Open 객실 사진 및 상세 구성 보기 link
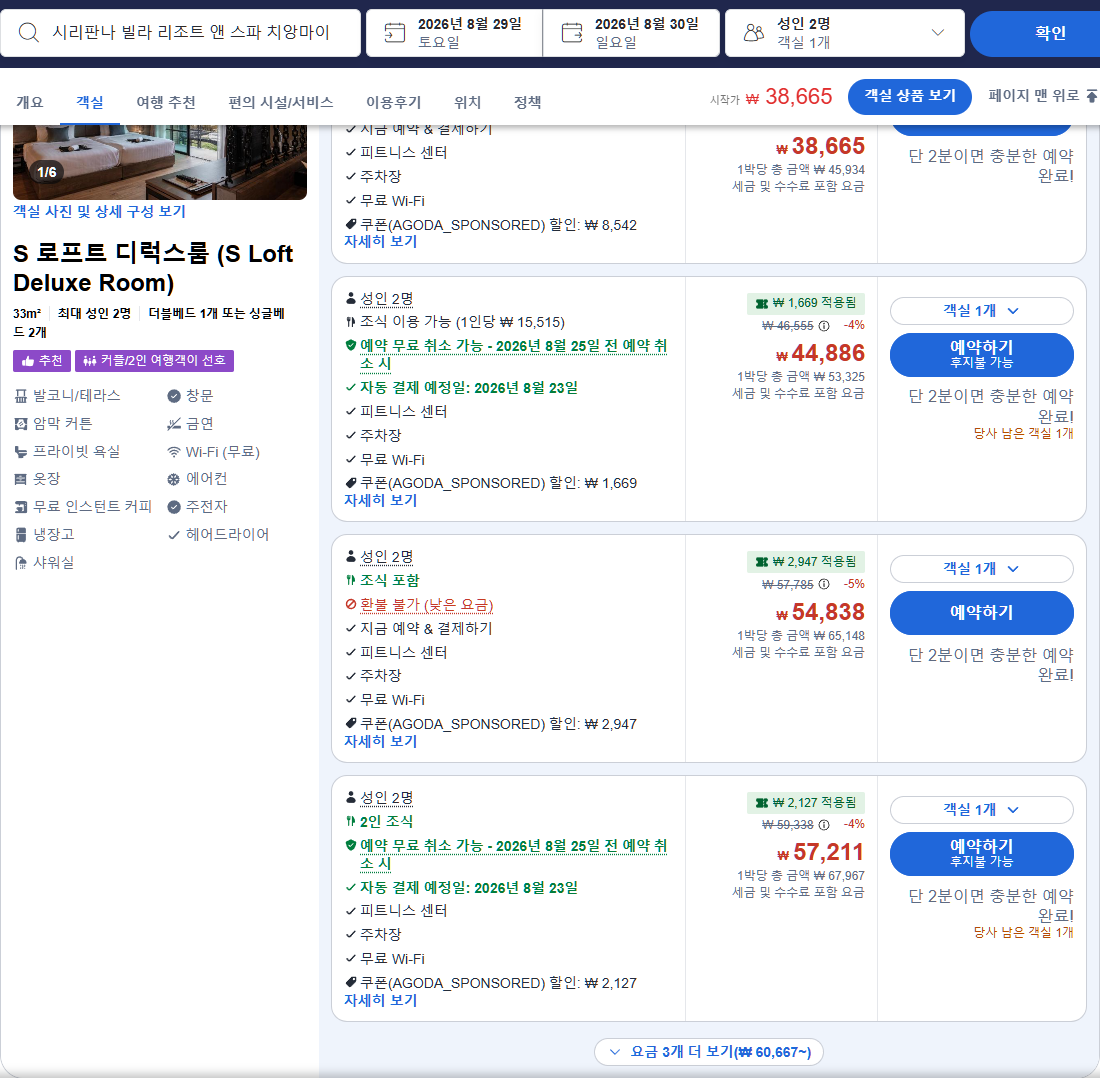 [99, 211]
